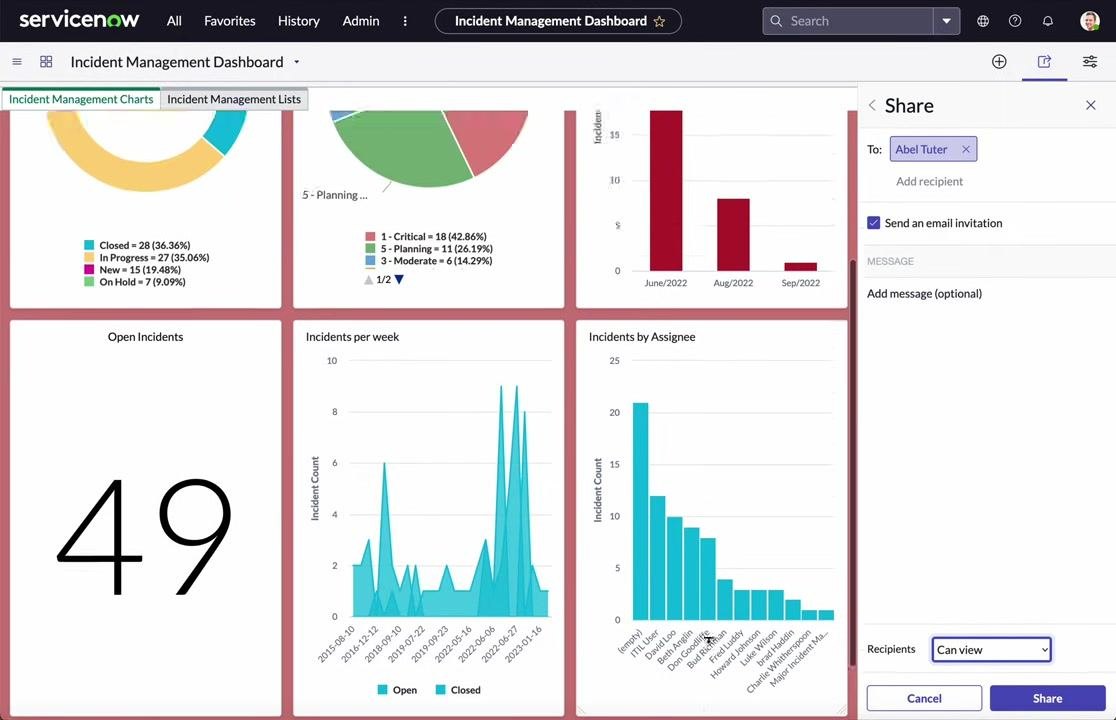The image size is (1116, 720).
Task: Open the notifications bell
Action: pyautogui.click(x=1048, y=21)
